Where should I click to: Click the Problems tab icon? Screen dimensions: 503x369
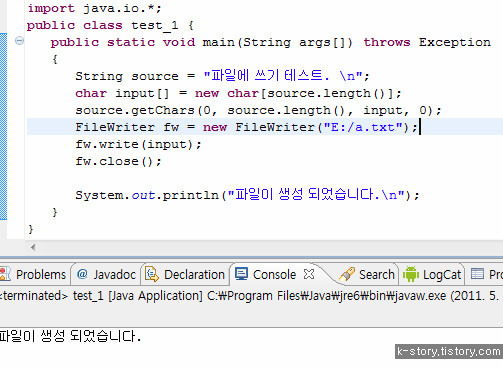pos(5,274)
